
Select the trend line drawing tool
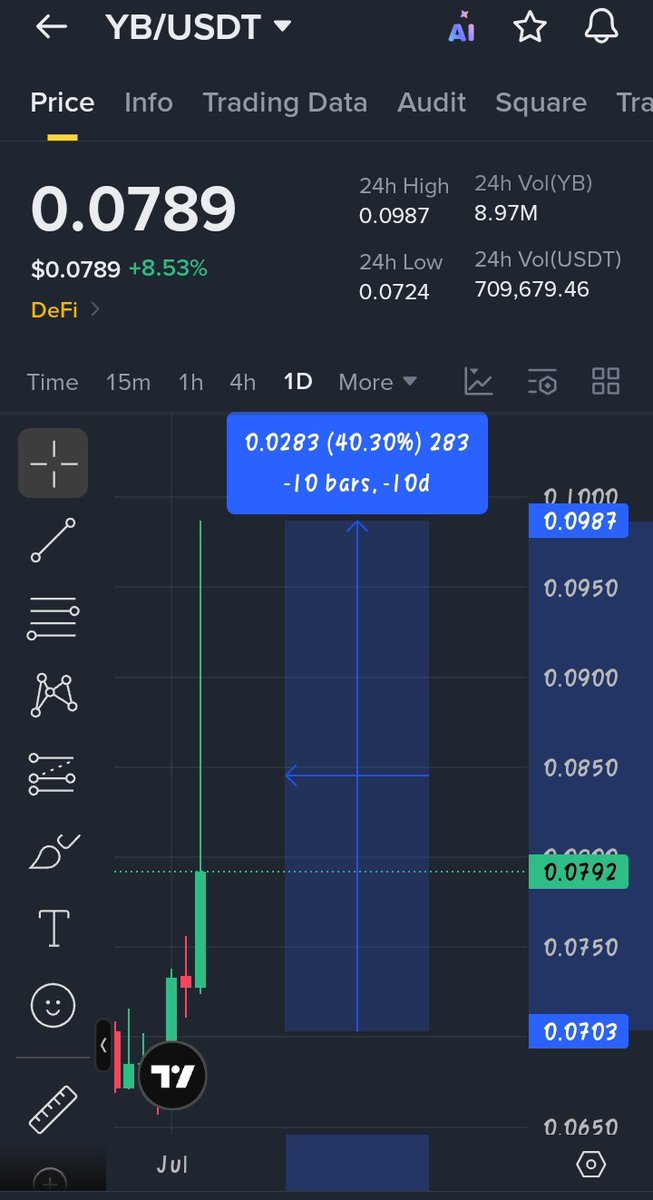(53, 540)
